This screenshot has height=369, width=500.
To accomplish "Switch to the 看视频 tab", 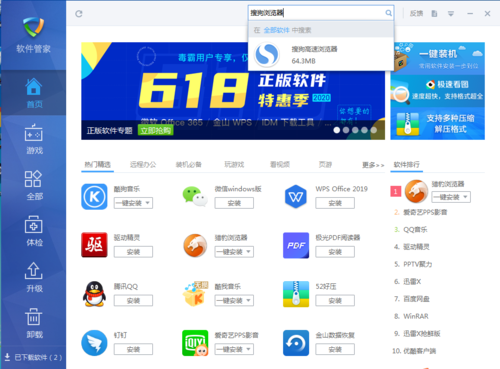I will coord(280,164).
